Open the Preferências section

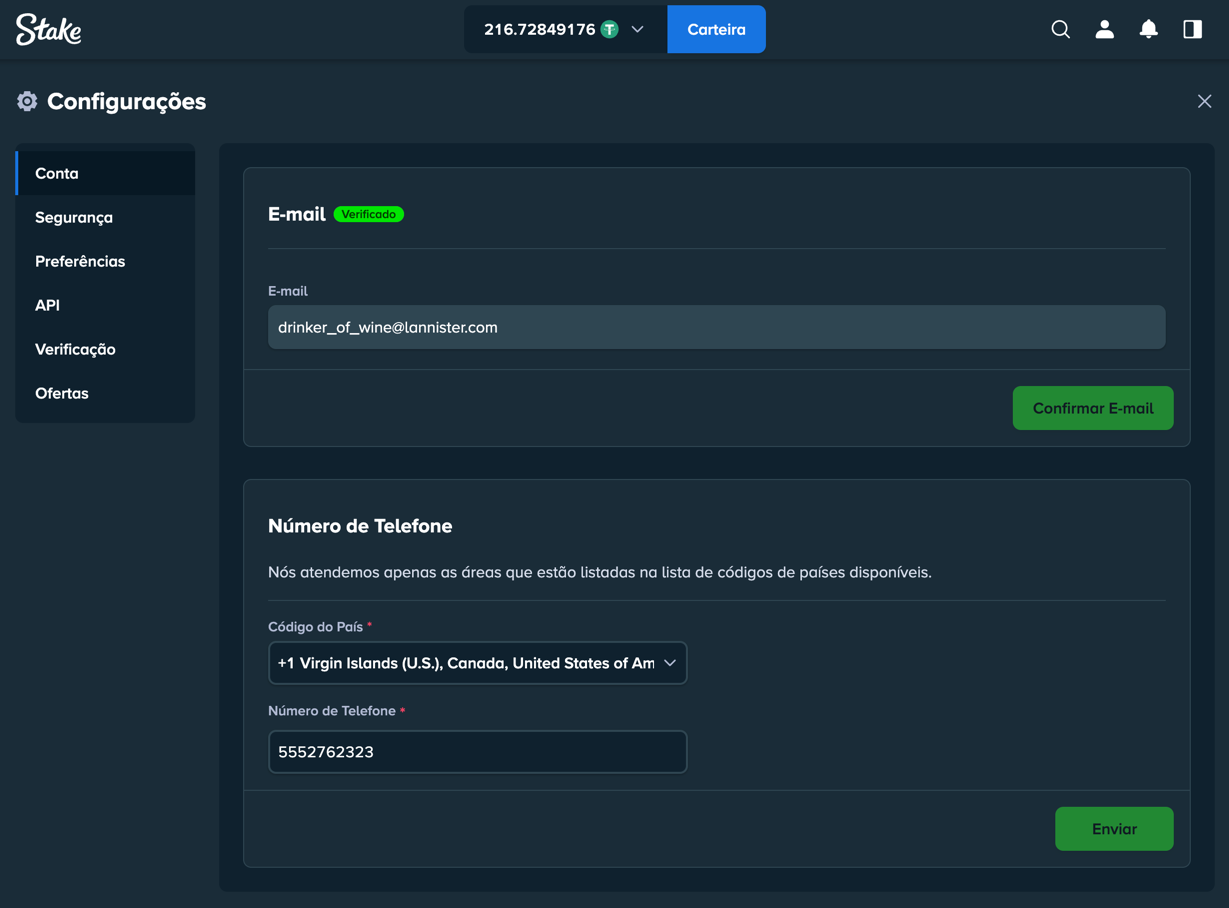tap(80, 261)
